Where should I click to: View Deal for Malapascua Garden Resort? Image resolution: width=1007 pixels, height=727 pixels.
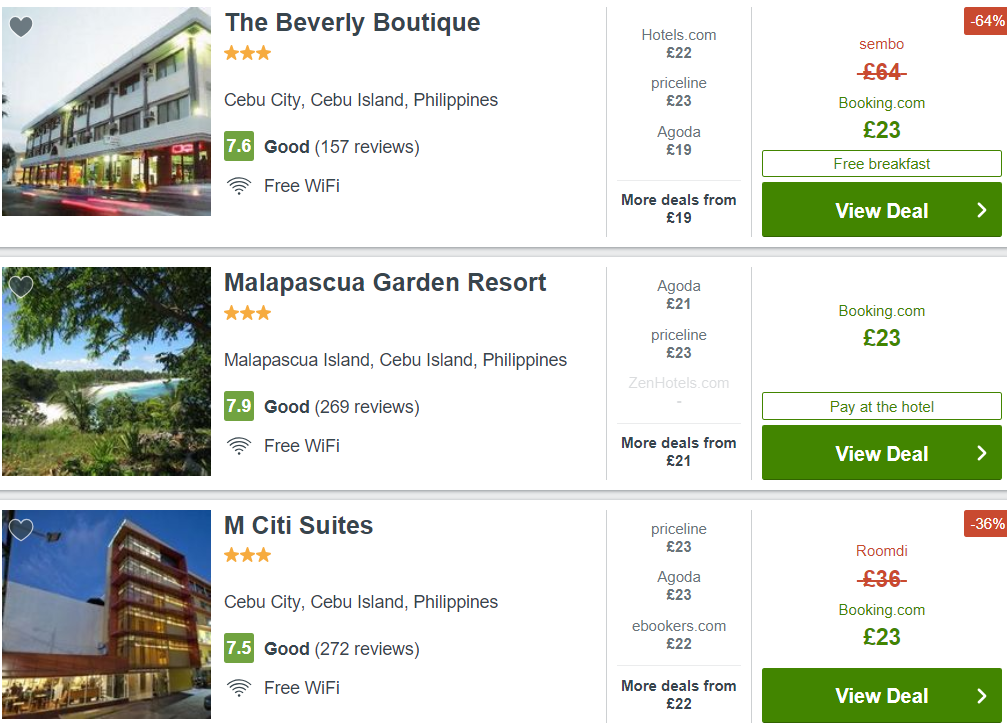click(882, 453)
